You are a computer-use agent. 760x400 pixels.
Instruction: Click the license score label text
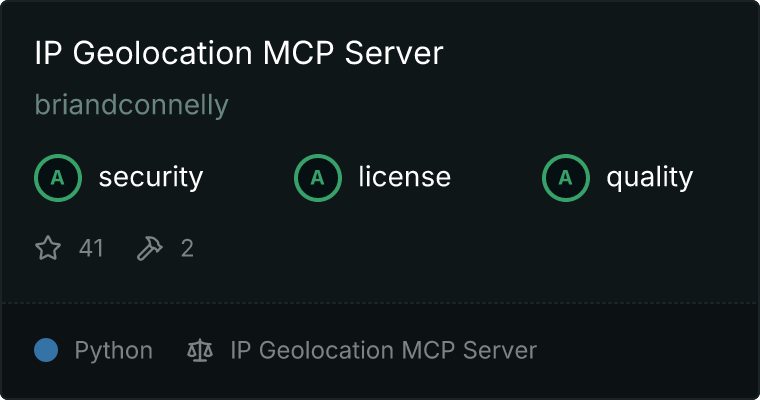(405, 176)
